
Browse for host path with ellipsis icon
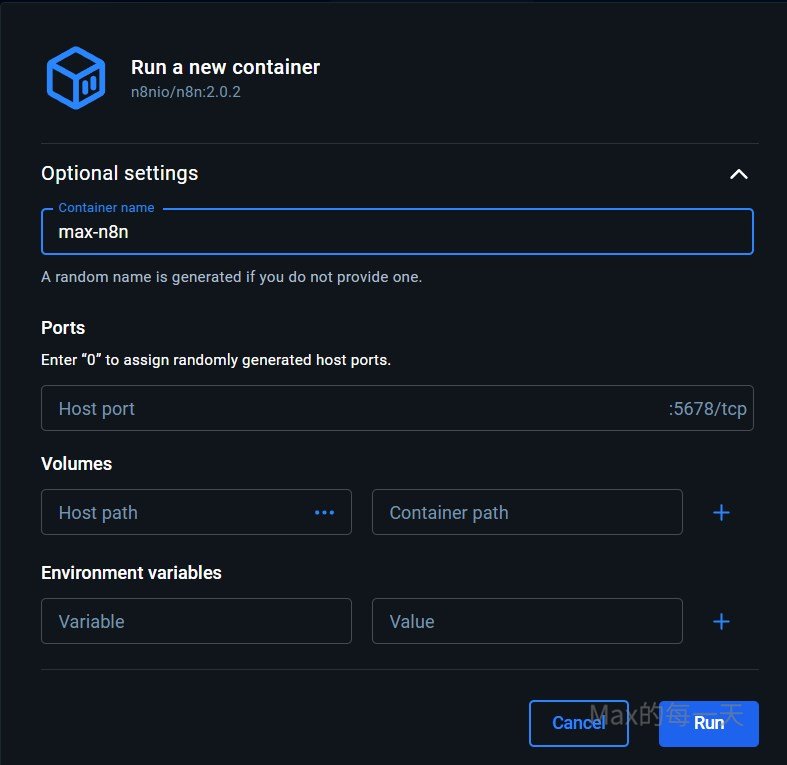click(324, 512)
